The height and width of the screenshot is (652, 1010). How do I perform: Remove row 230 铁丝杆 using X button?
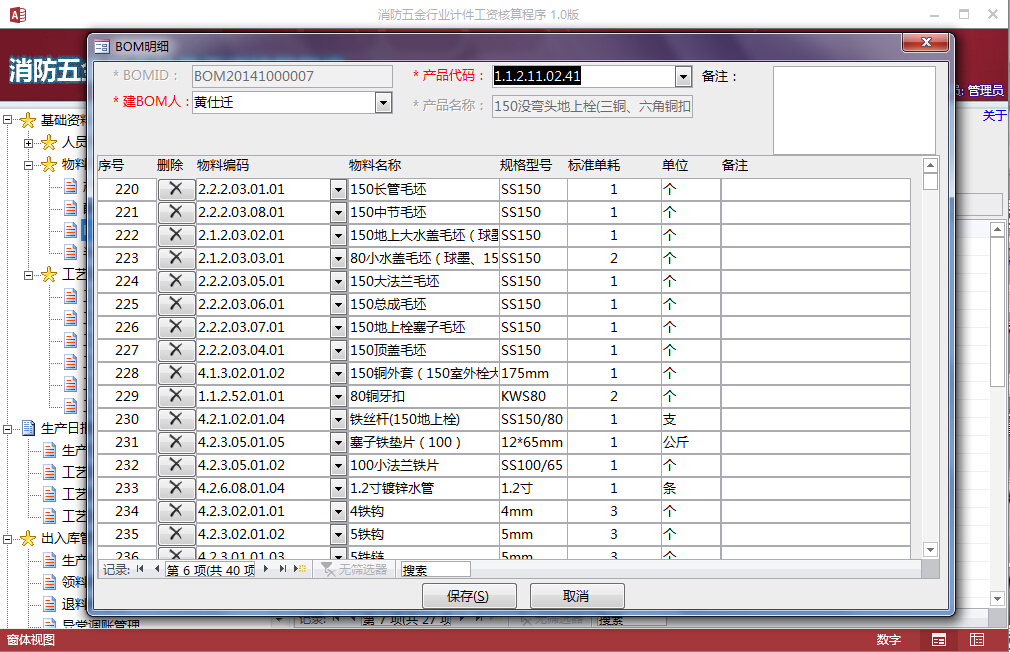tap(176, 419)
